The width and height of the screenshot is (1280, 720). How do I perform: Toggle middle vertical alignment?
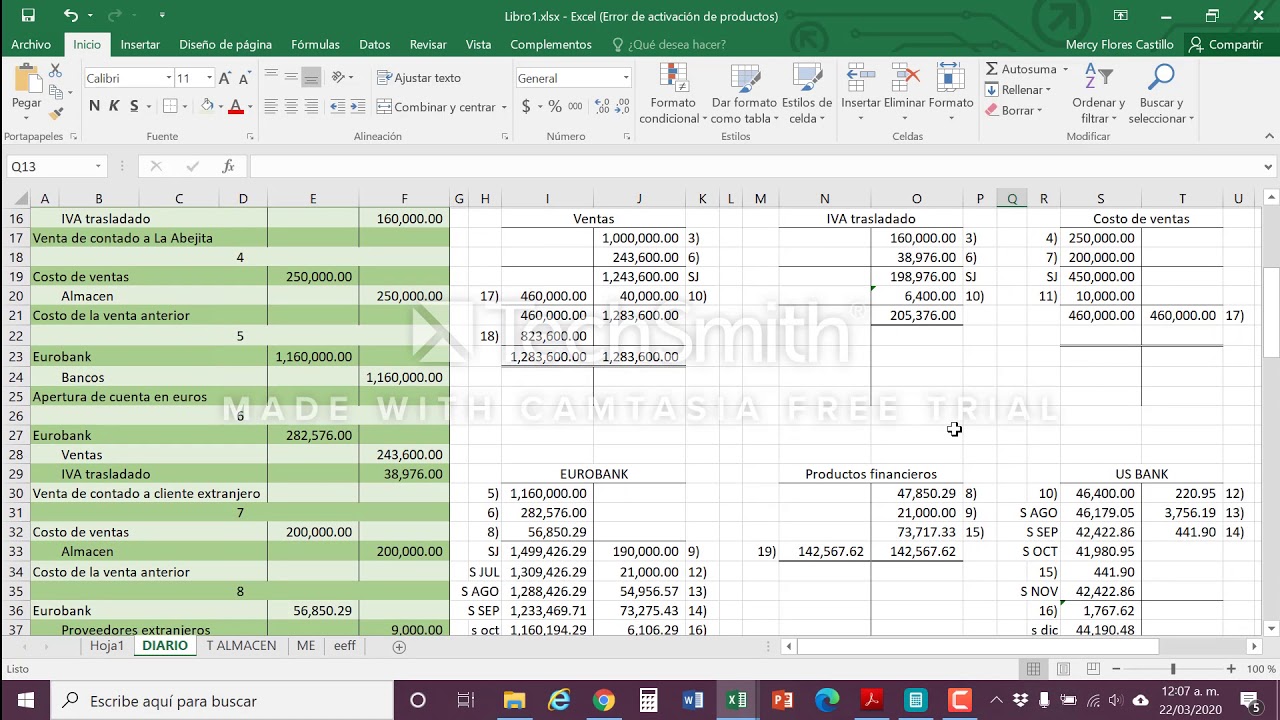click(x=291, y=77)
